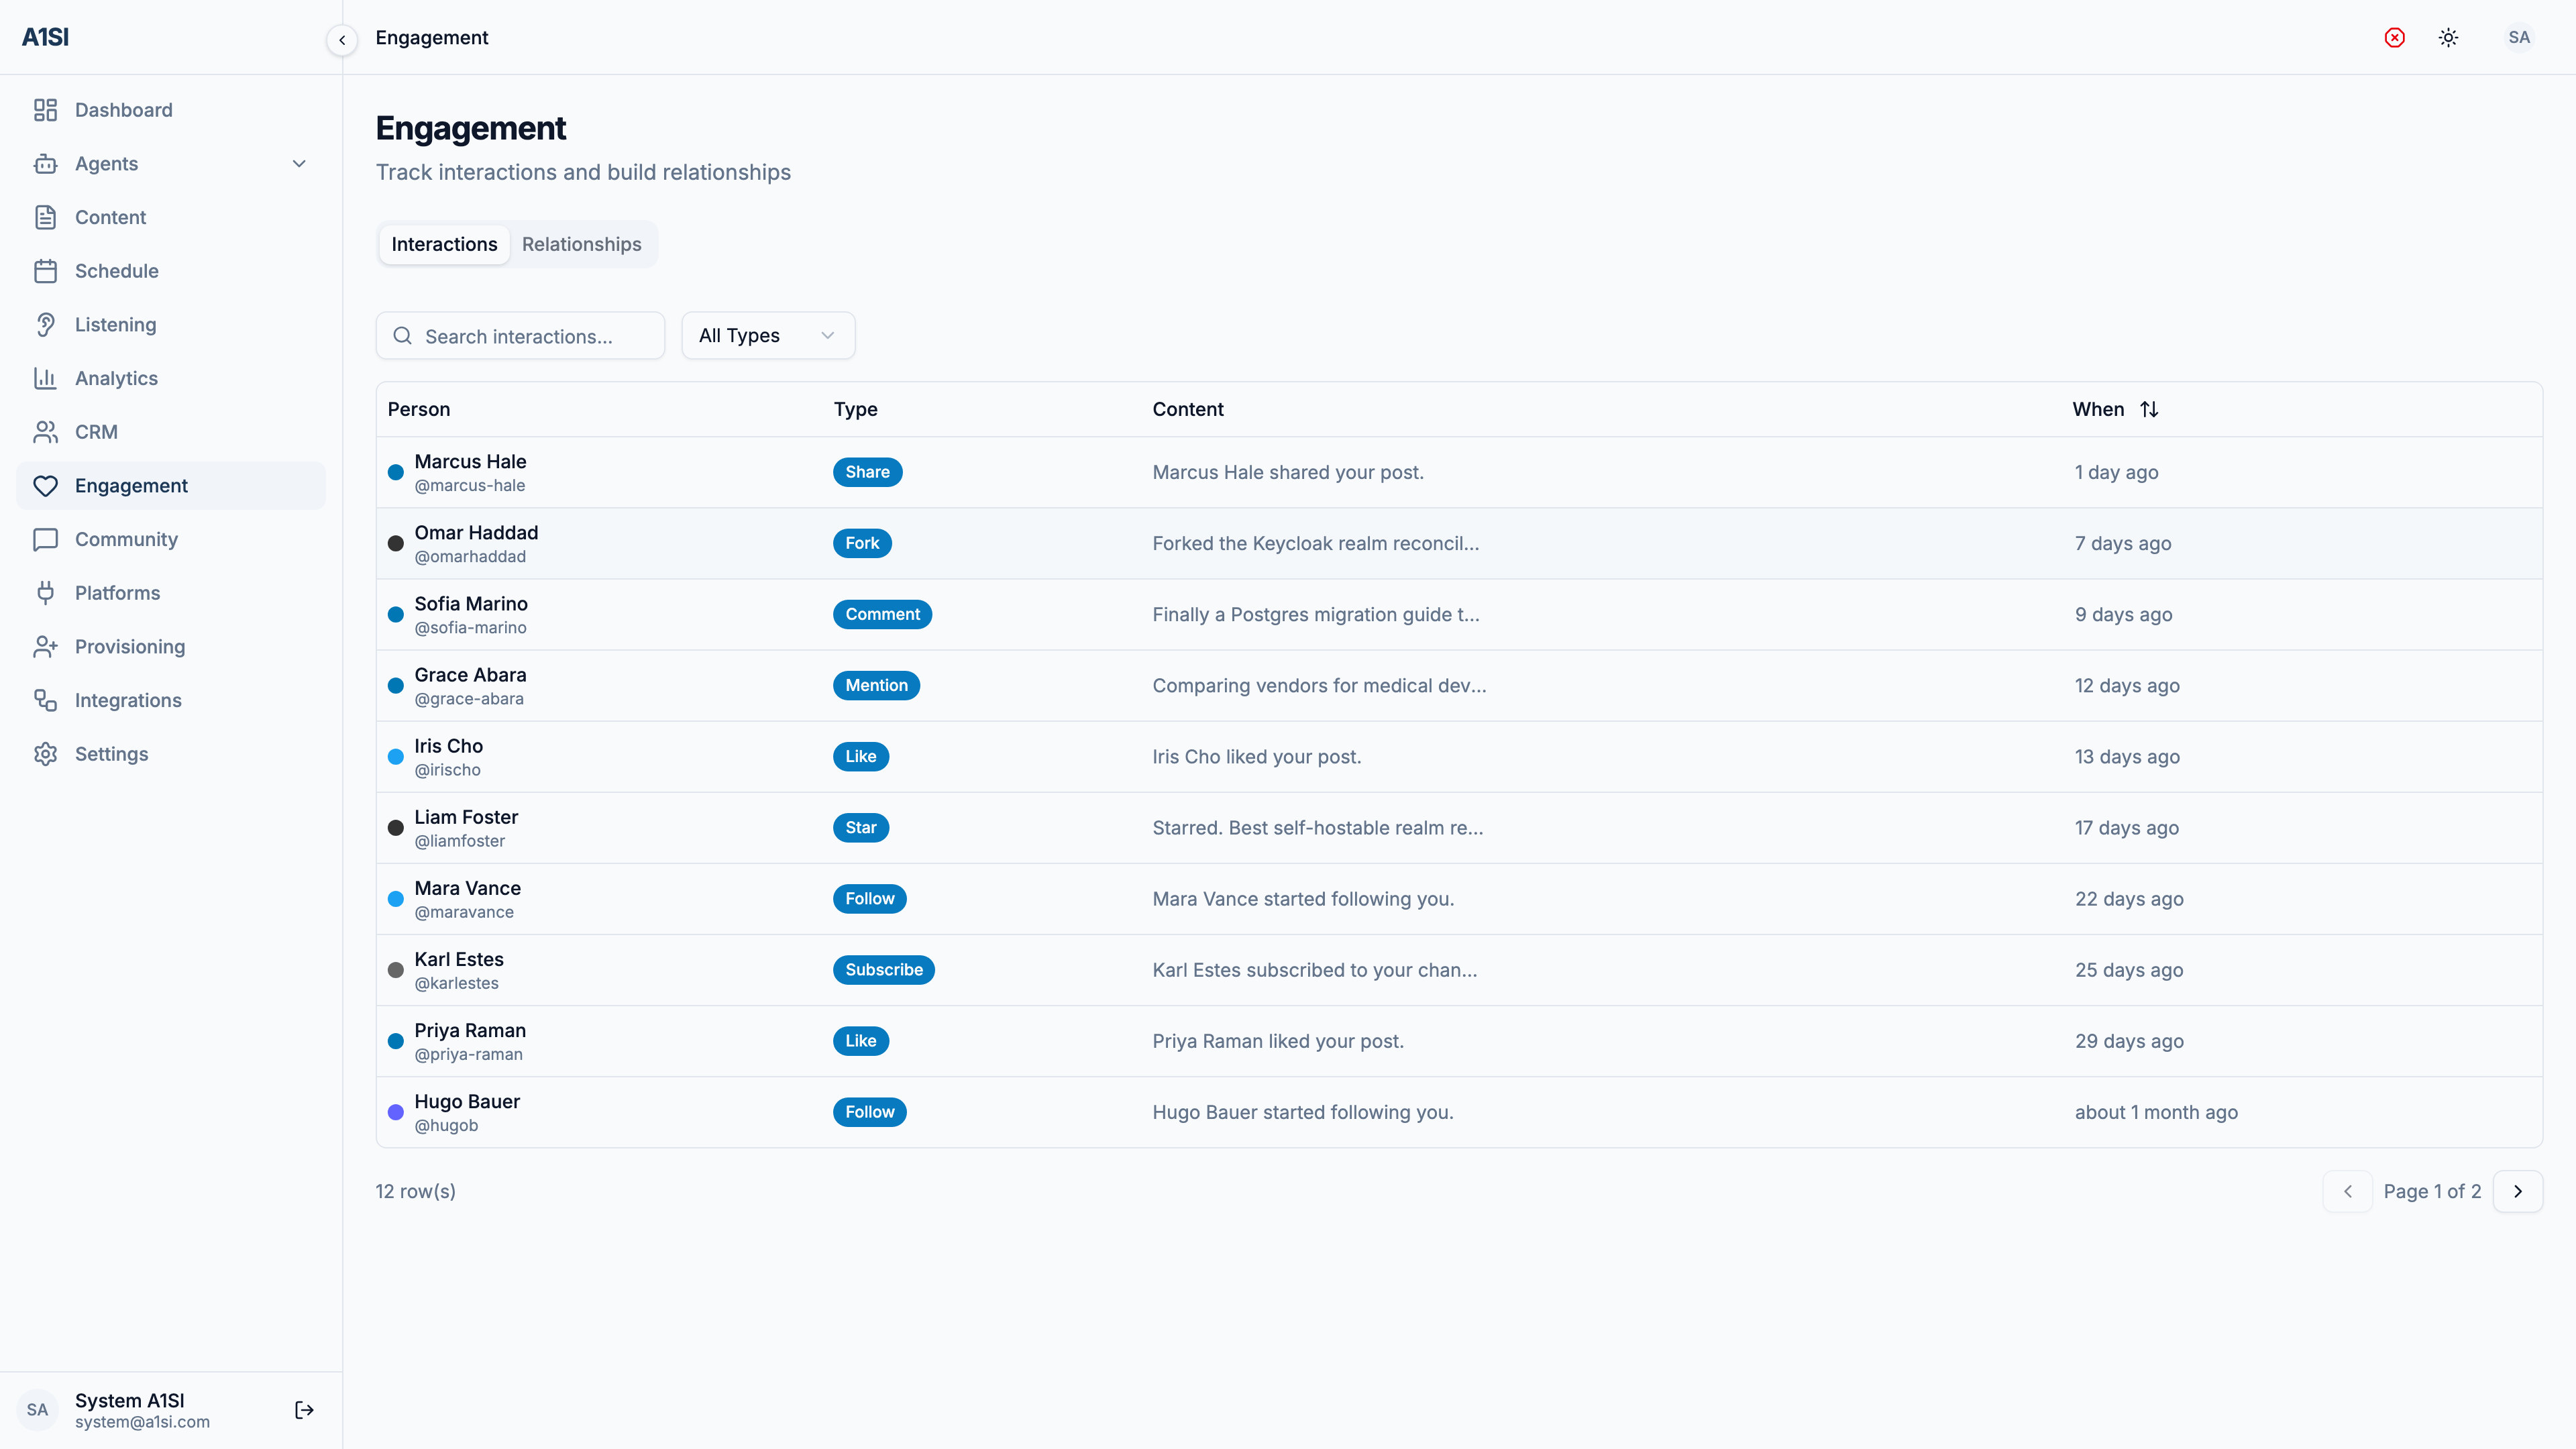Click system@a1si.com email text
The height and width of the screenshot is (1449, 2576).
[142, 1422]
